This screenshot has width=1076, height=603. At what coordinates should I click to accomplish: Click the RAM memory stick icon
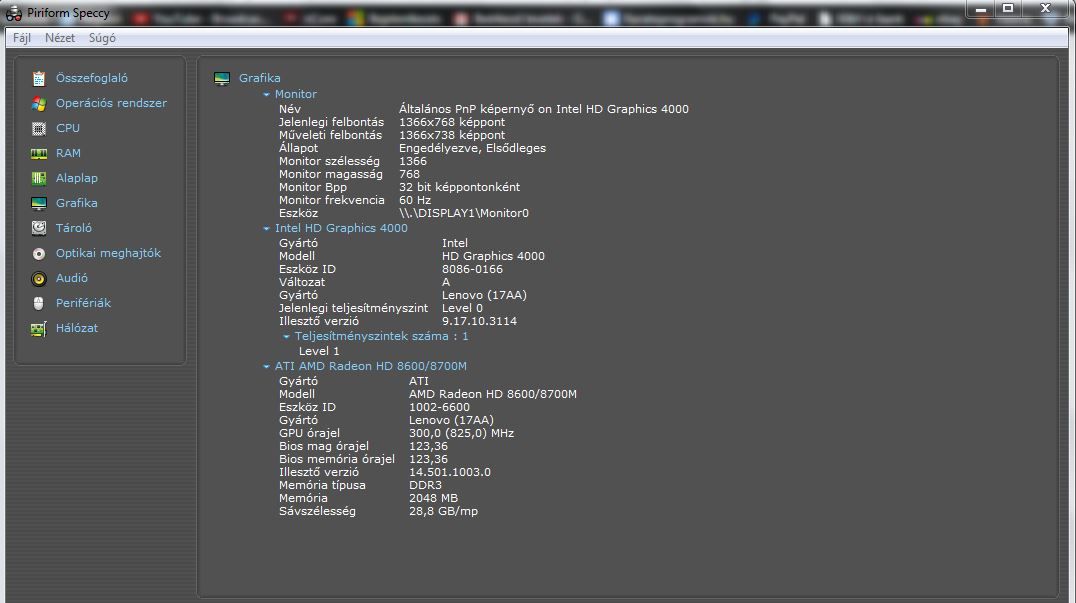39,154
